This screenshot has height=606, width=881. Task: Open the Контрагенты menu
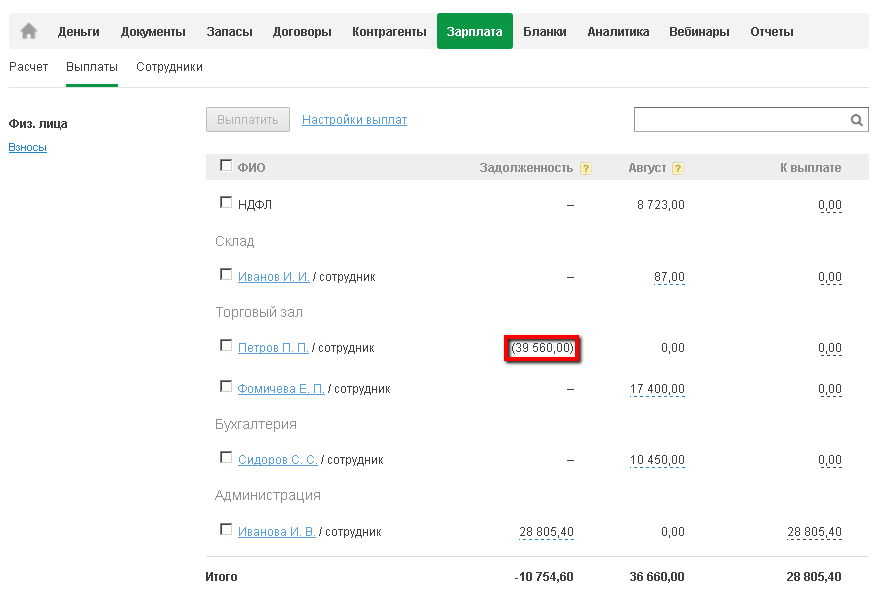(389, 31)
